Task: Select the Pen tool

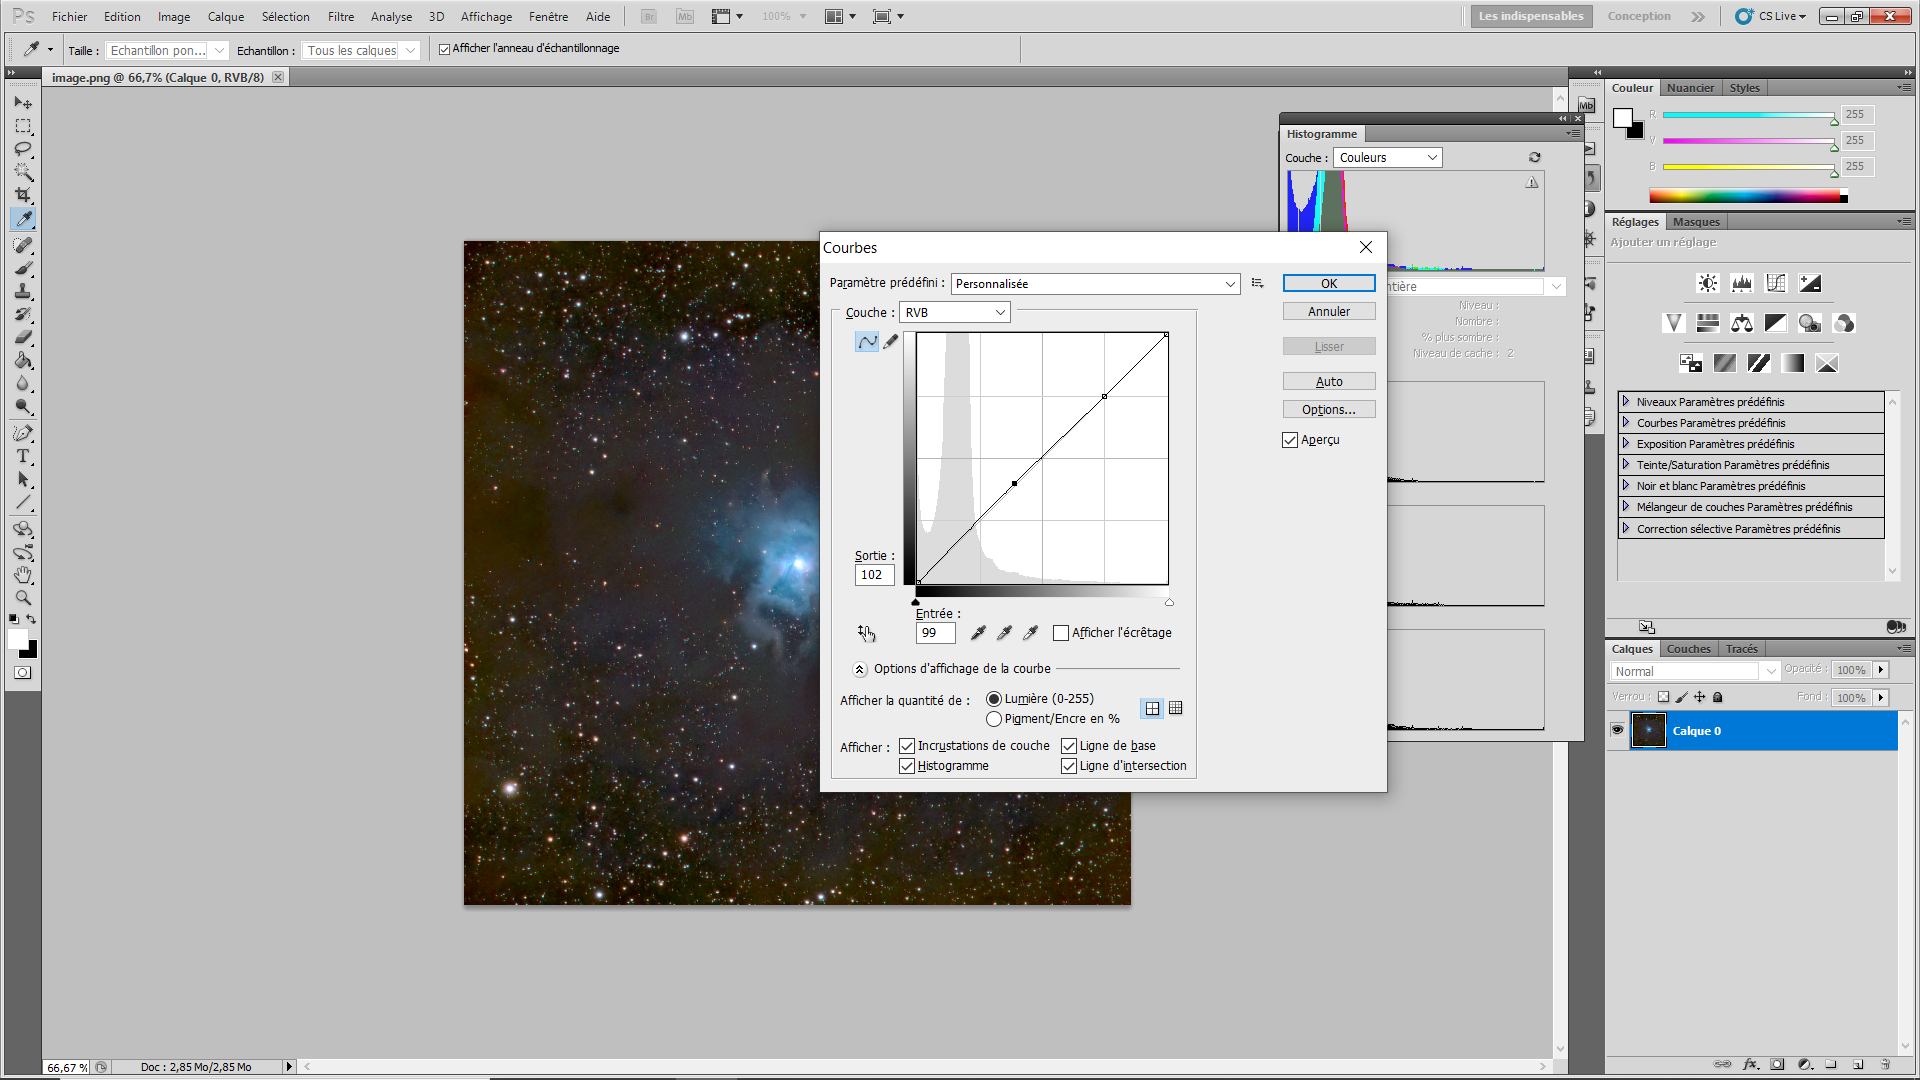Action: coord(23,433)
